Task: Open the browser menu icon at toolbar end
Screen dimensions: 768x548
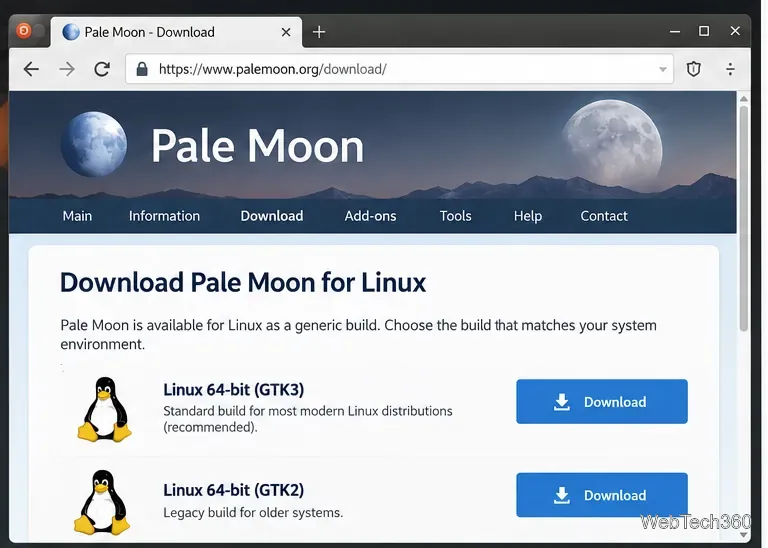Action: coord(730,69)
